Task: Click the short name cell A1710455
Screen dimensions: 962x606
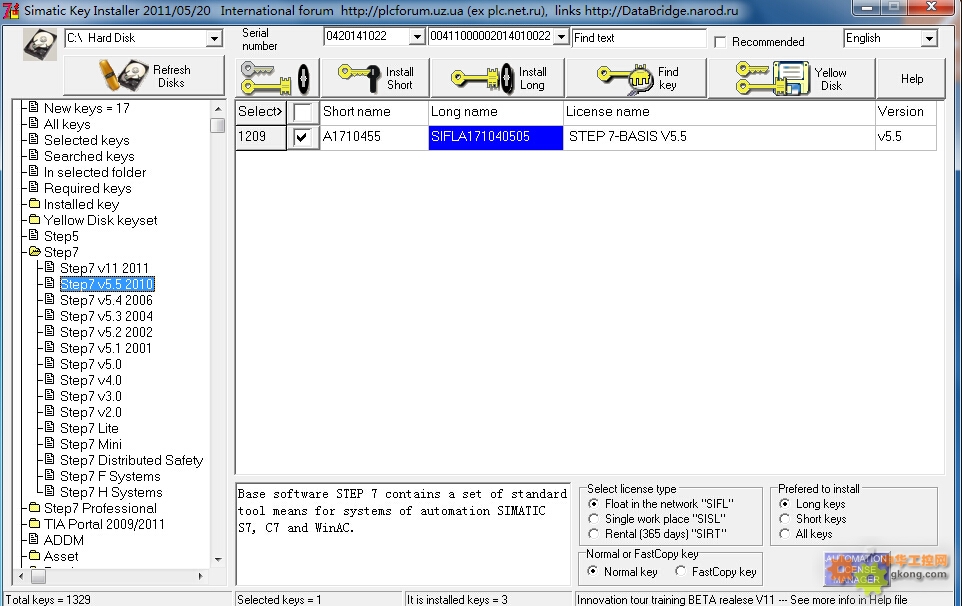Action: 374,137
